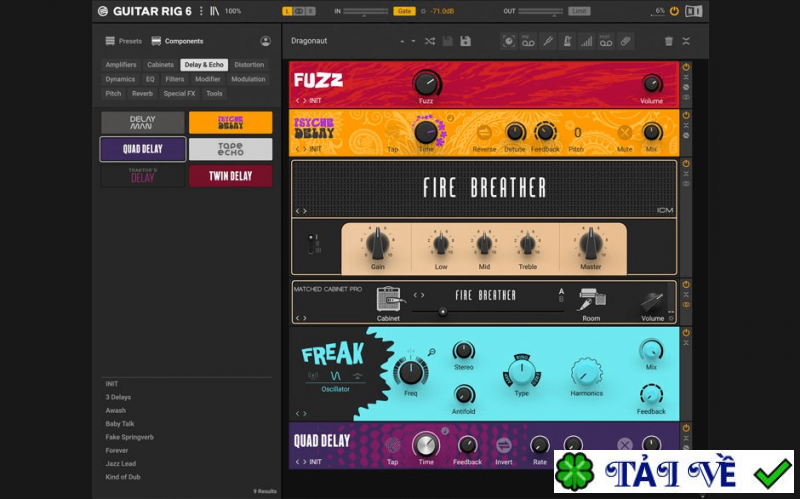Open the Guitar Rig main menu dots
800x499 pixels.
(201, 11)
